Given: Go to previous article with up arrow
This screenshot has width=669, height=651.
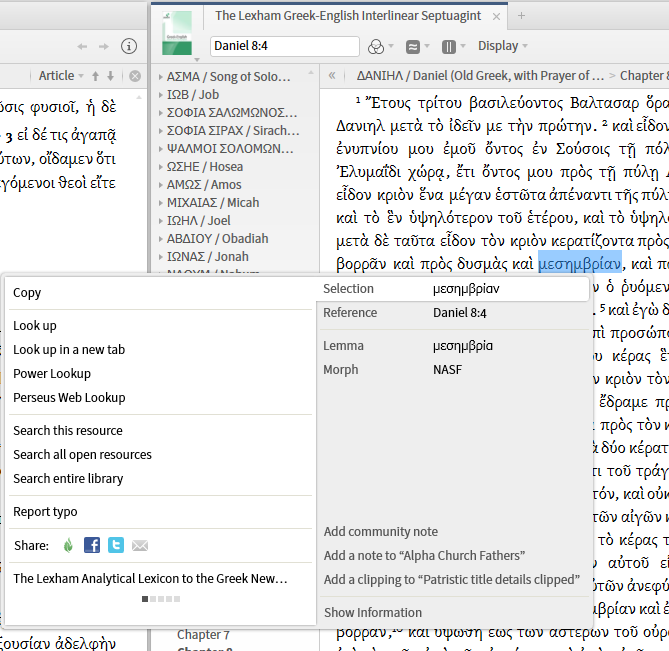Looking at the screenshot, I should pyautogui.click(x=96, y=76).
